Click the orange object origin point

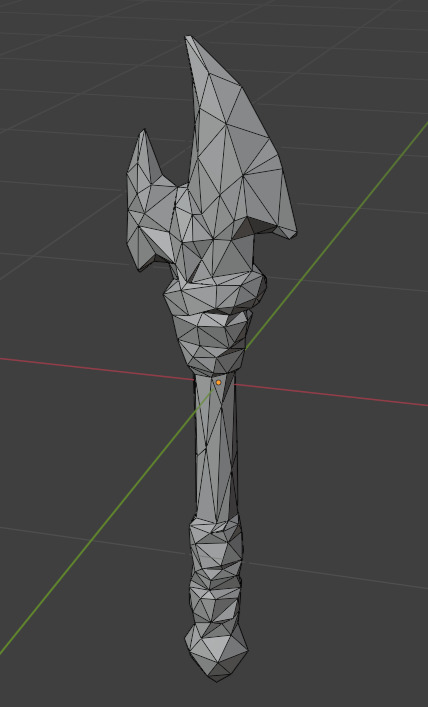[x=219, y=382]
